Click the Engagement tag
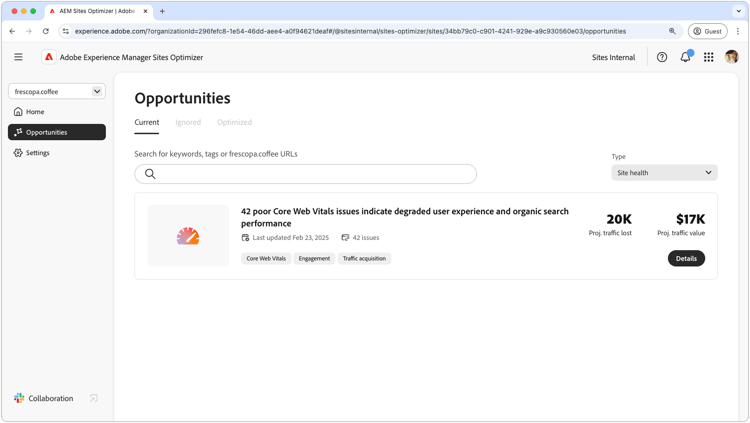 coord(314,258)
